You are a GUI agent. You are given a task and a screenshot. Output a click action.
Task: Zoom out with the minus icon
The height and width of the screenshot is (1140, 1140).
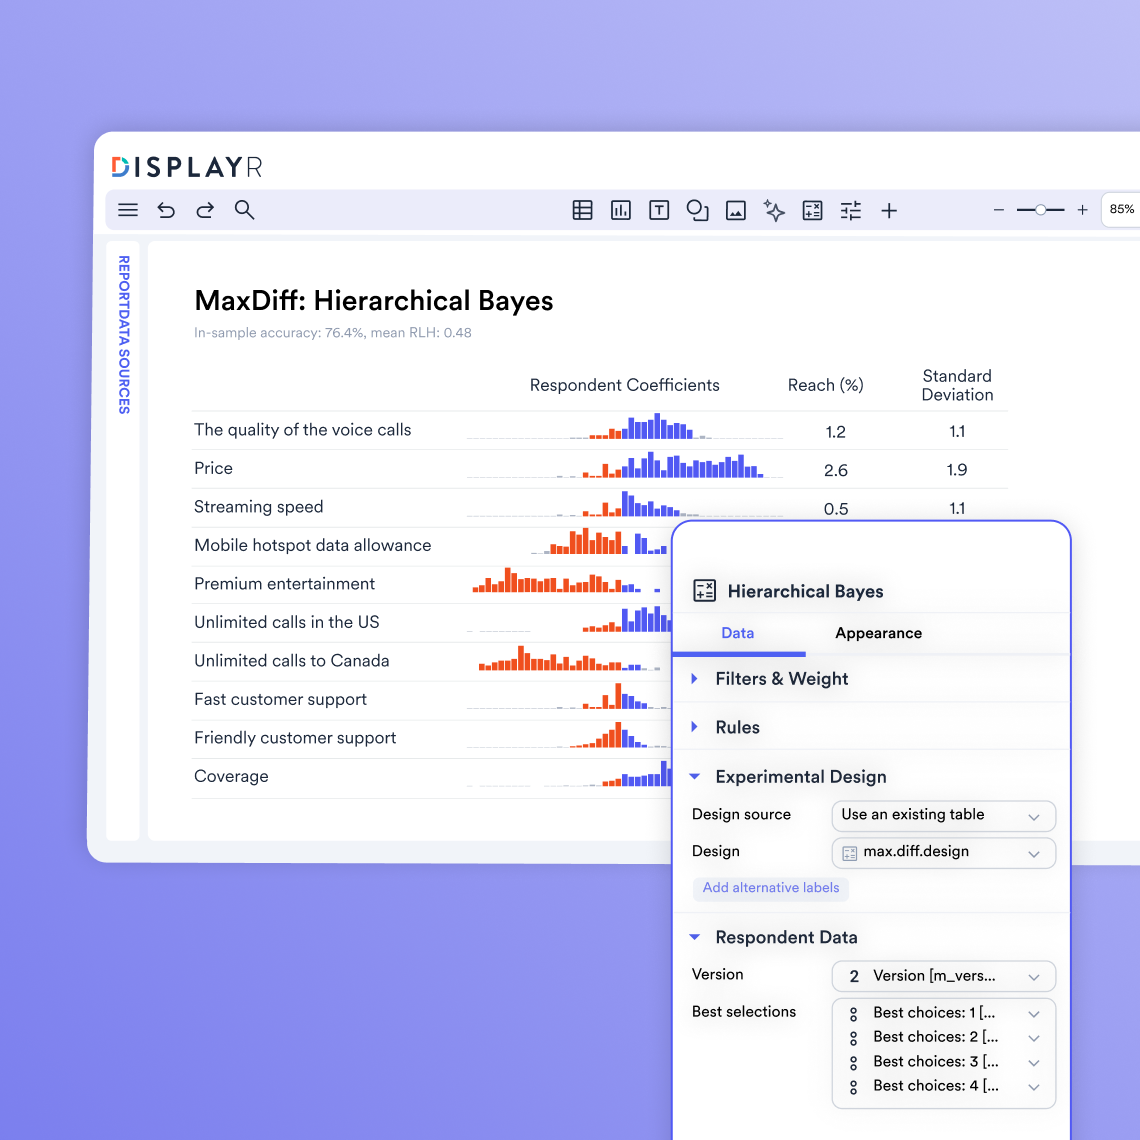click(999, 210)
